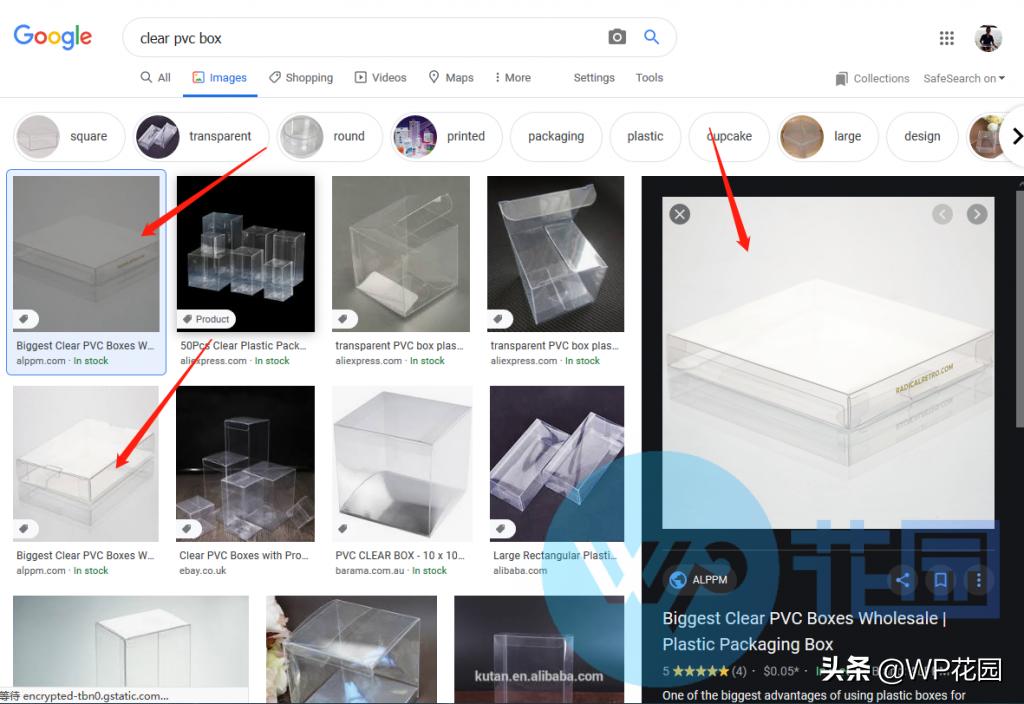
Task: Click the magnifying glass search icon
Action: pos(652,36)
